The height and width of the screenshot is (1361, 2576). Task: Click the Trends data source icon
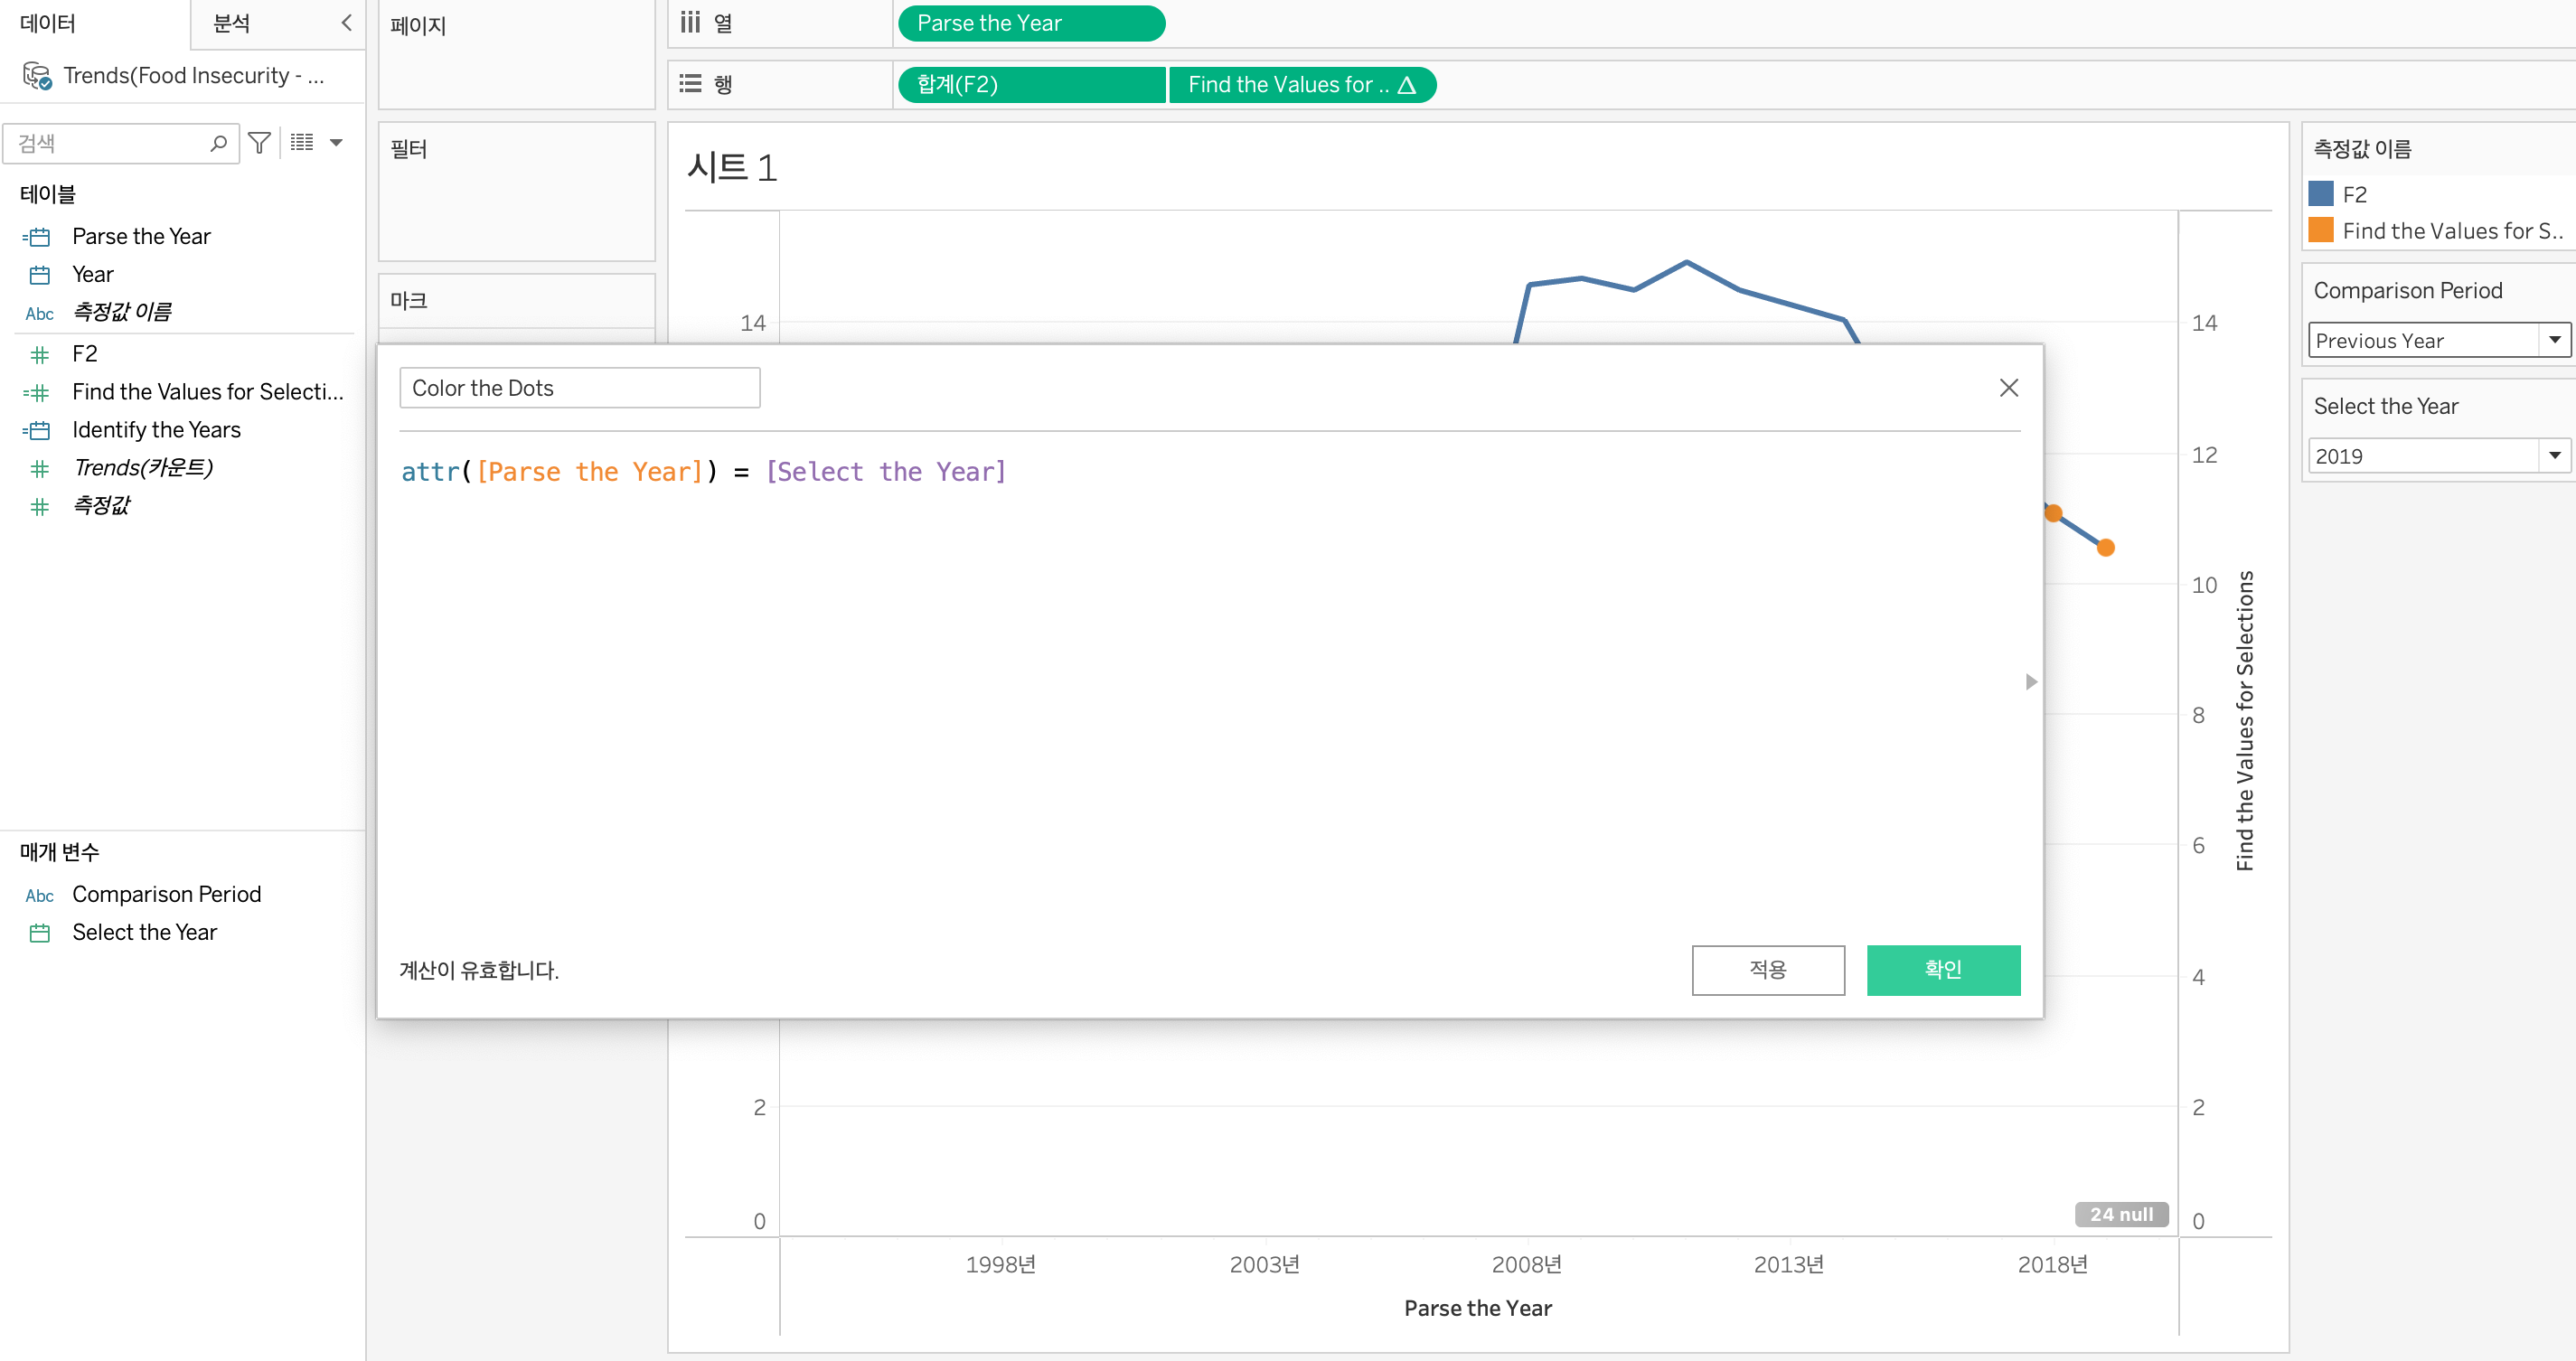[37, 76]
